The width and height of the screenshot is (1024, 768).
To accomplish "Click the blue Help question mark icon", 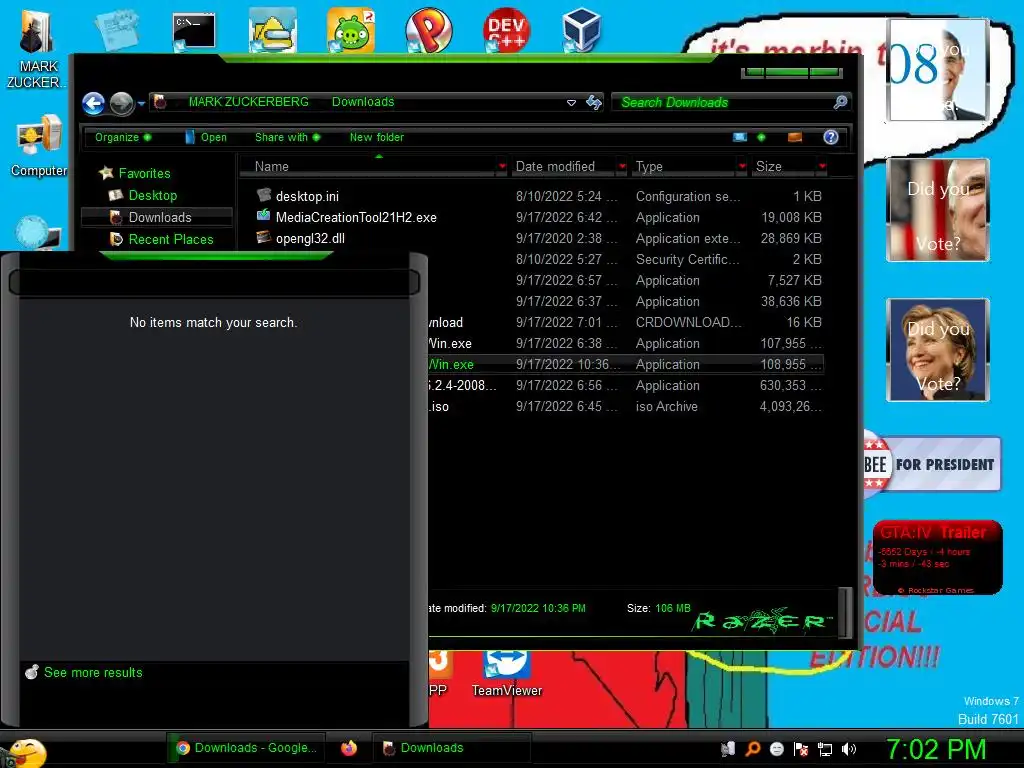I will click(x=831, y=137).
